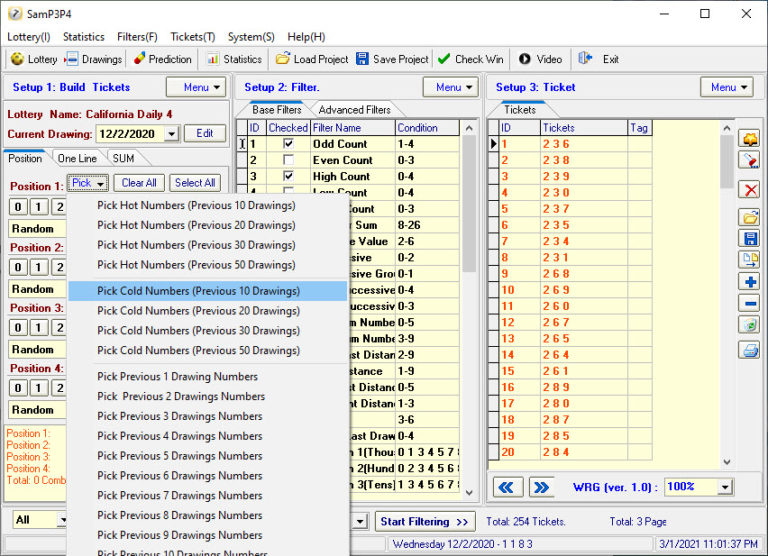Viewport: 768px width, 556px height.
Task: Open dropdown arrow left of Start Filtering
Action: [x=360, y=521]
